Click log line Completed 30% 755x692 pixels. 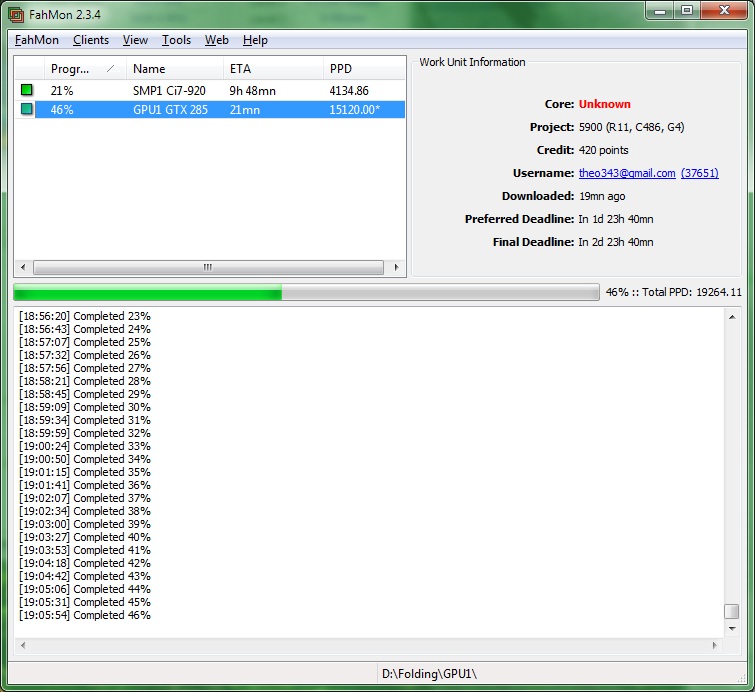pyautogui.click(x=85, y=407)
